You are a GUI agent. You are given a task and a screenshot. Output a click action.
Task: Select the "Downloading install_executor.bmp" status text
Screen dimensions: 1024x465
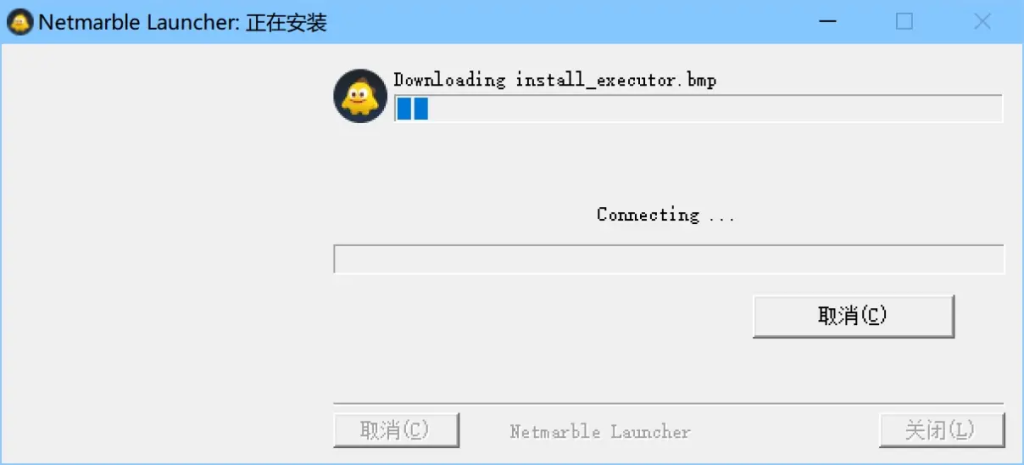pyautogui.click(x=554, y=80)
